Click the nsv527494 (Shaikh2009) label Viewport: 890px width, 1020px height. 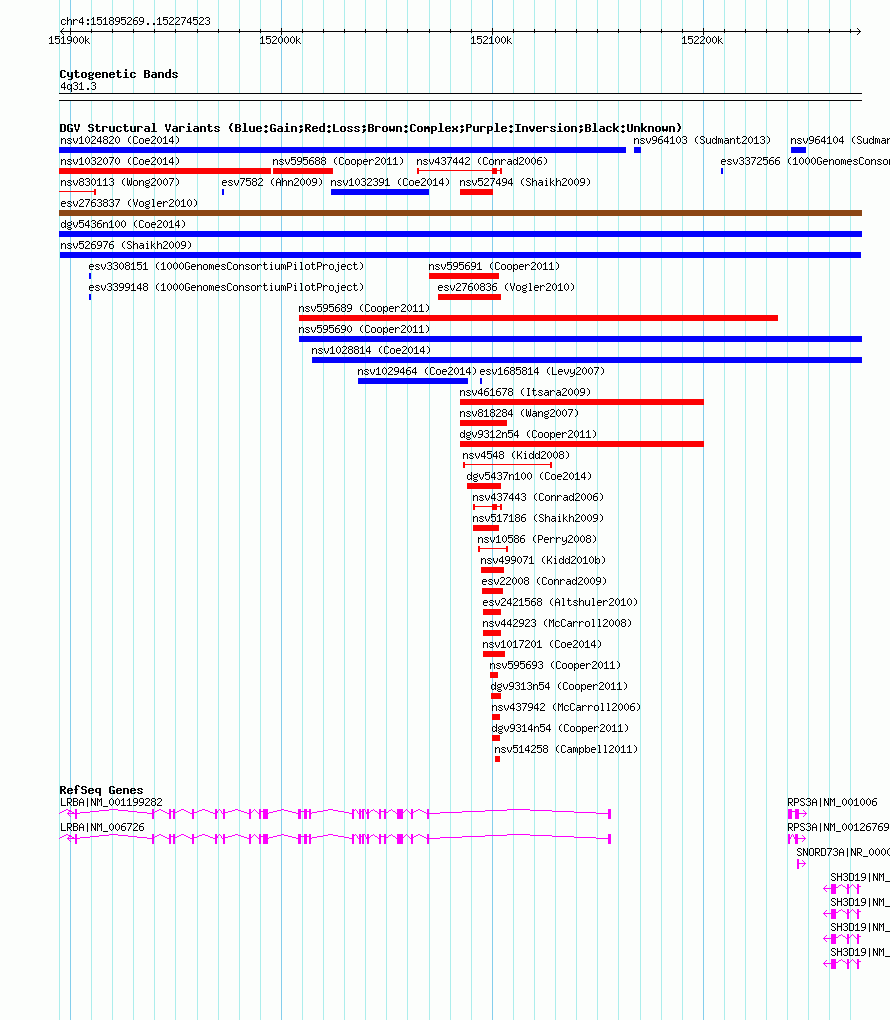[x=525, y=182]
